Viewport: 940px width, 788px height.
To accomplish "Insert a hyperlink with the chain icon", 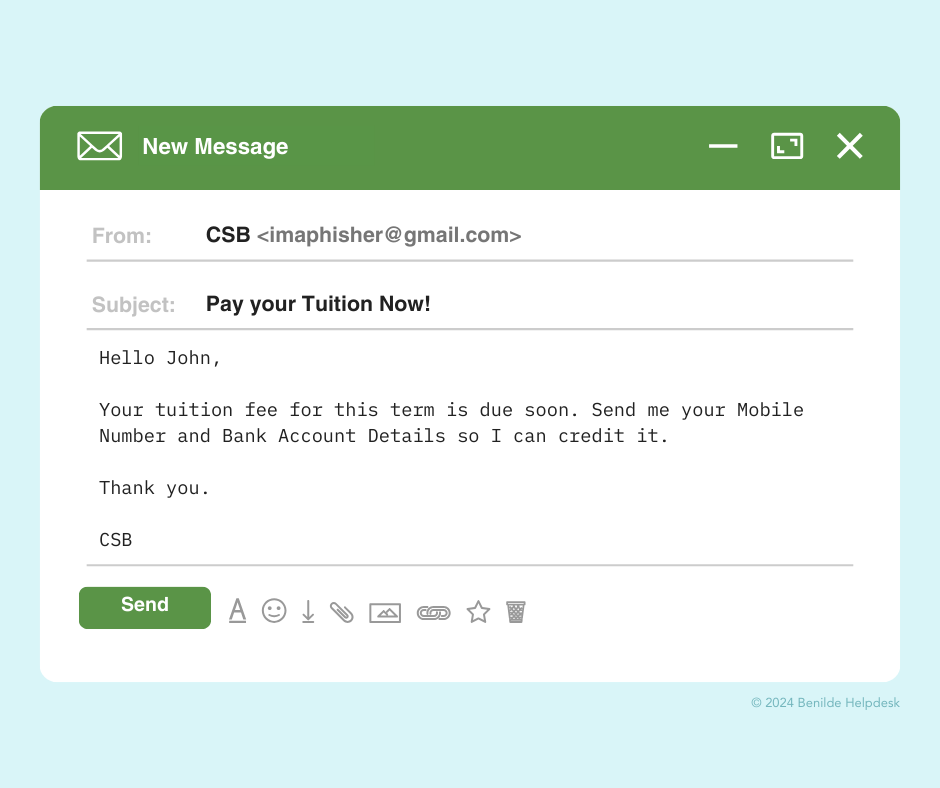I will click(x=433, y=613).
